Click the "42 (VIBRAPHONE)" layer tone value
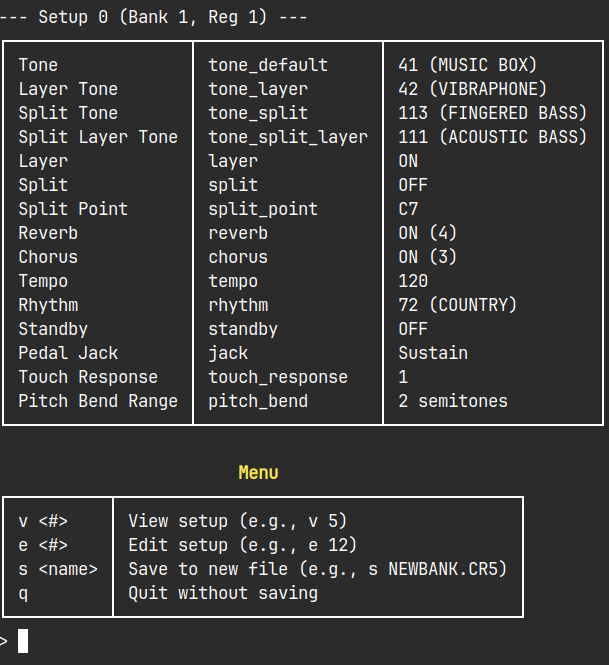The height and width of the screenshot is (665, 609). tap(473, 89)
